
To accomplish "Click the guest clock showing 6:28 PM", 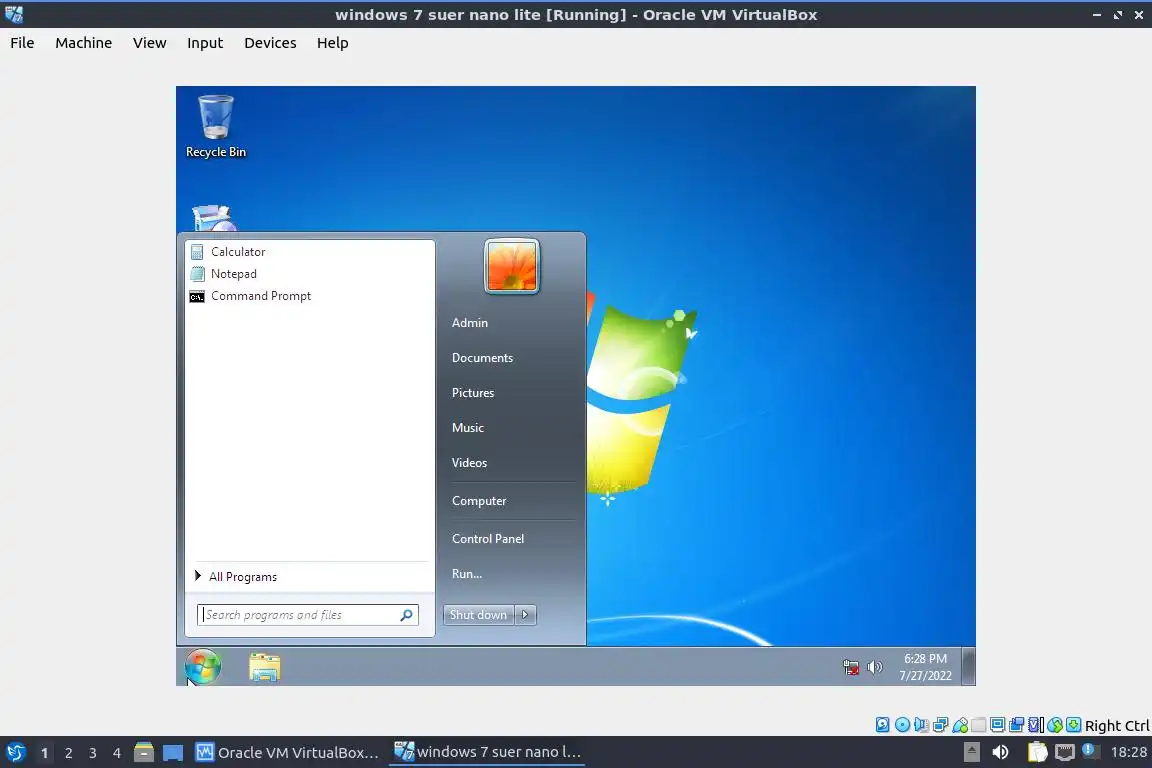I will pyautogui.click(x=925, y=667).
